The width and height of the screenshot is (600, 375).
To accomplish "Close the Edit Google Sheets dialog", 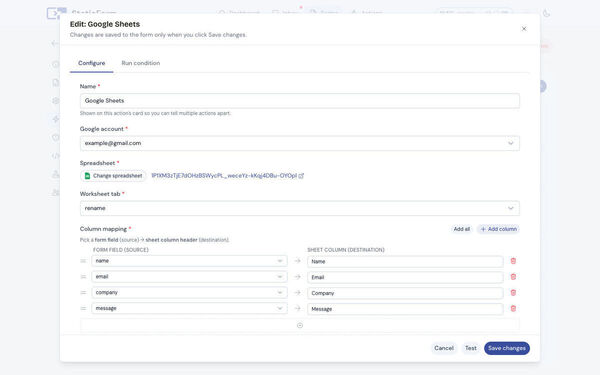I will point(524,29).
